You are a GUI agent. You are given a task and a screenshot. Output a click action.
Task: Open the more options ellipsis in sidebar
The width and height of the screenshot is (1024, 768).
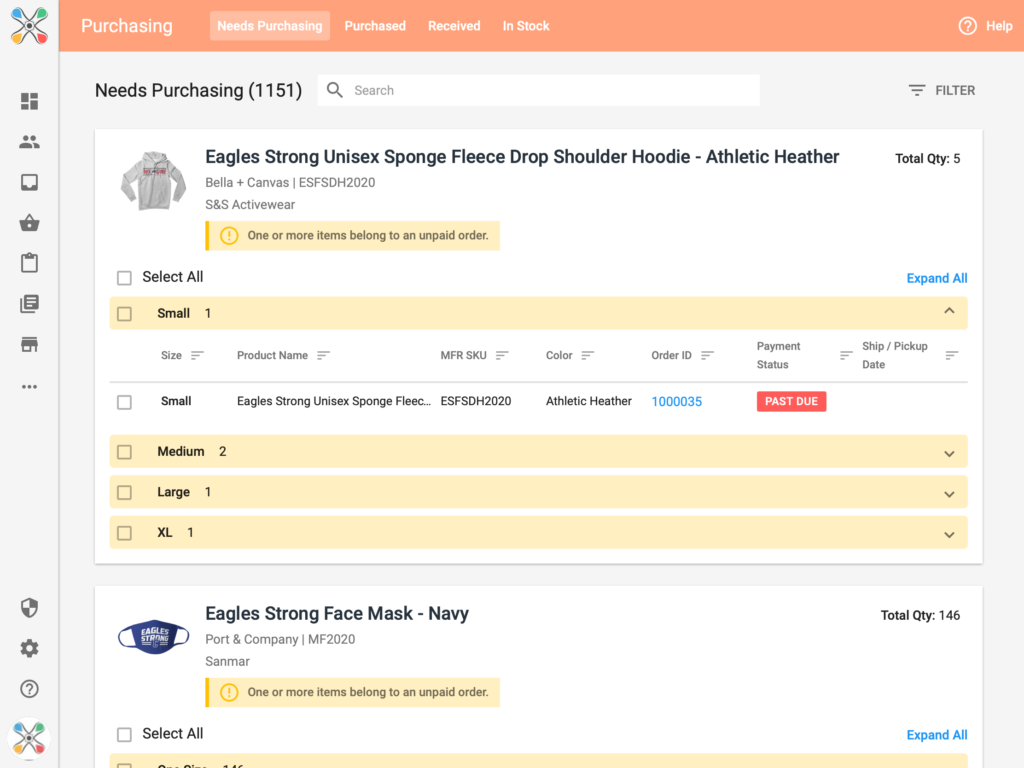pyautogui.click(x=29, y=387)
